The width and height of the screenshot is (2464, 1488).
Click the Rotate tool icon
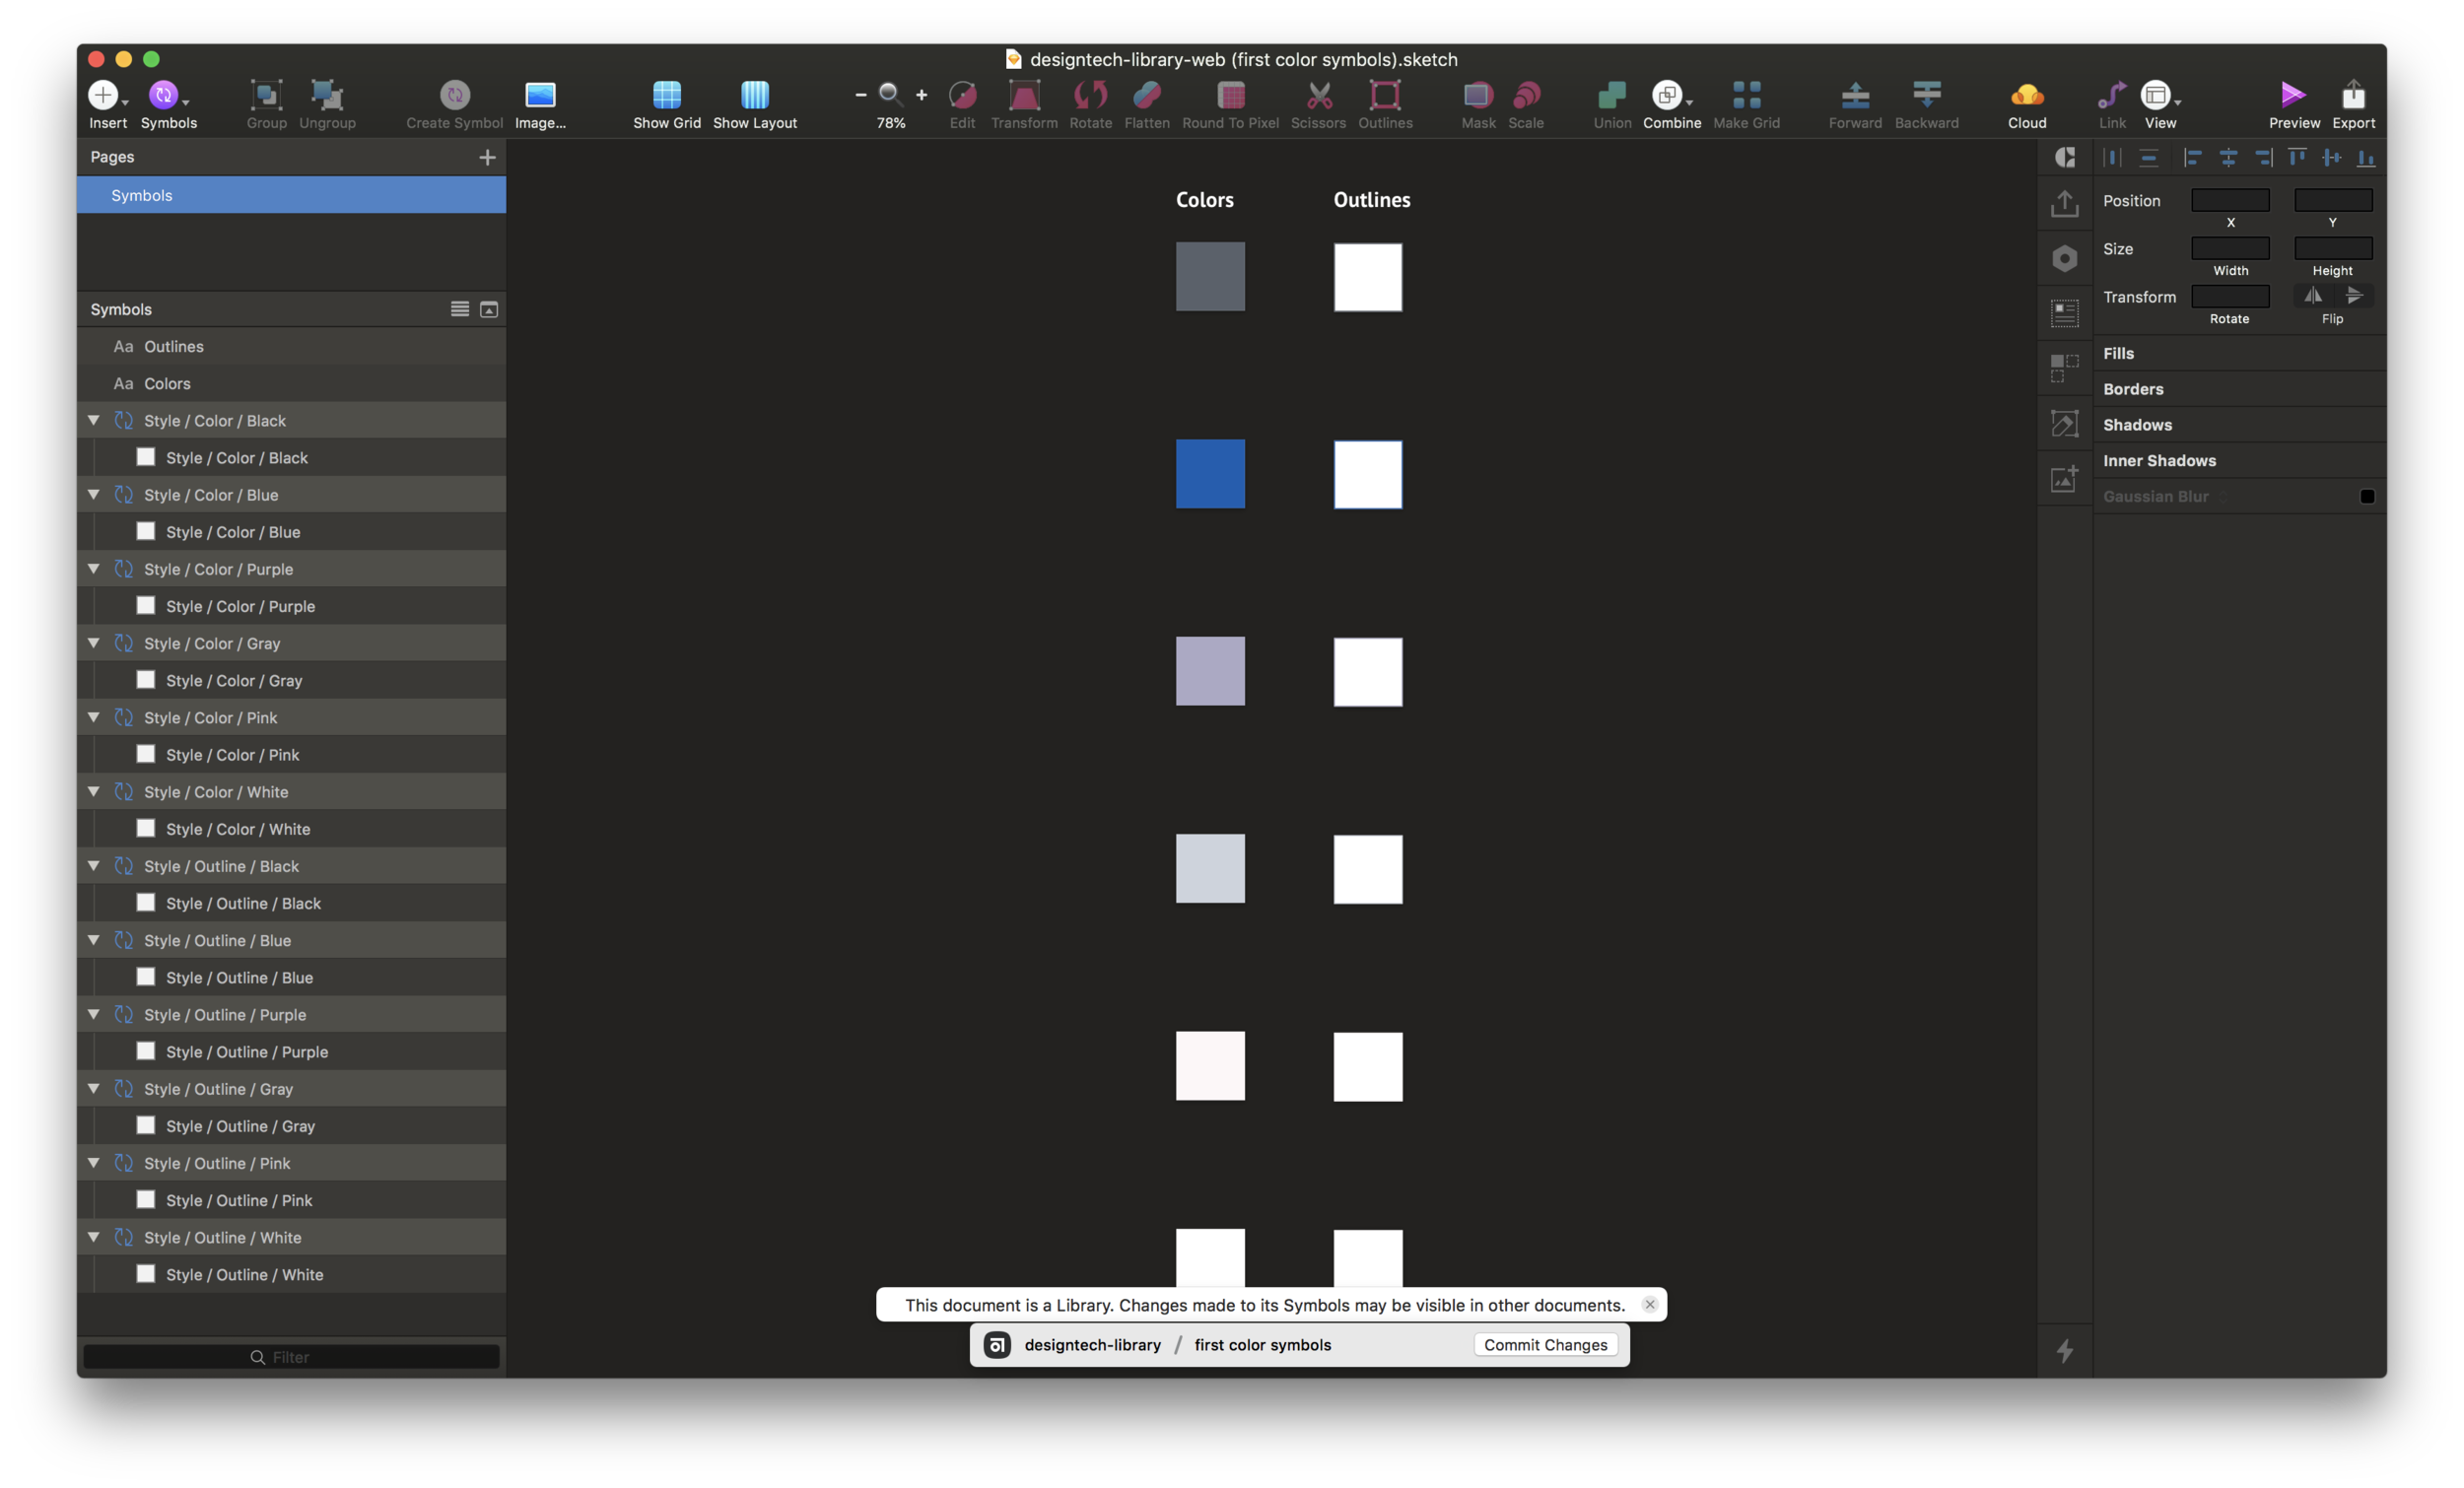[1090, 95]
